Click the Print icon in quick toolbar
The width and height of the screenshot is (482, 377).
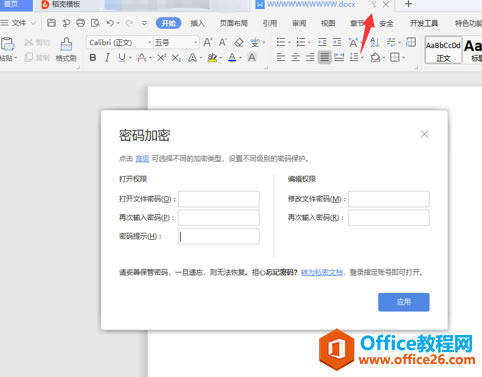[80, 23]
